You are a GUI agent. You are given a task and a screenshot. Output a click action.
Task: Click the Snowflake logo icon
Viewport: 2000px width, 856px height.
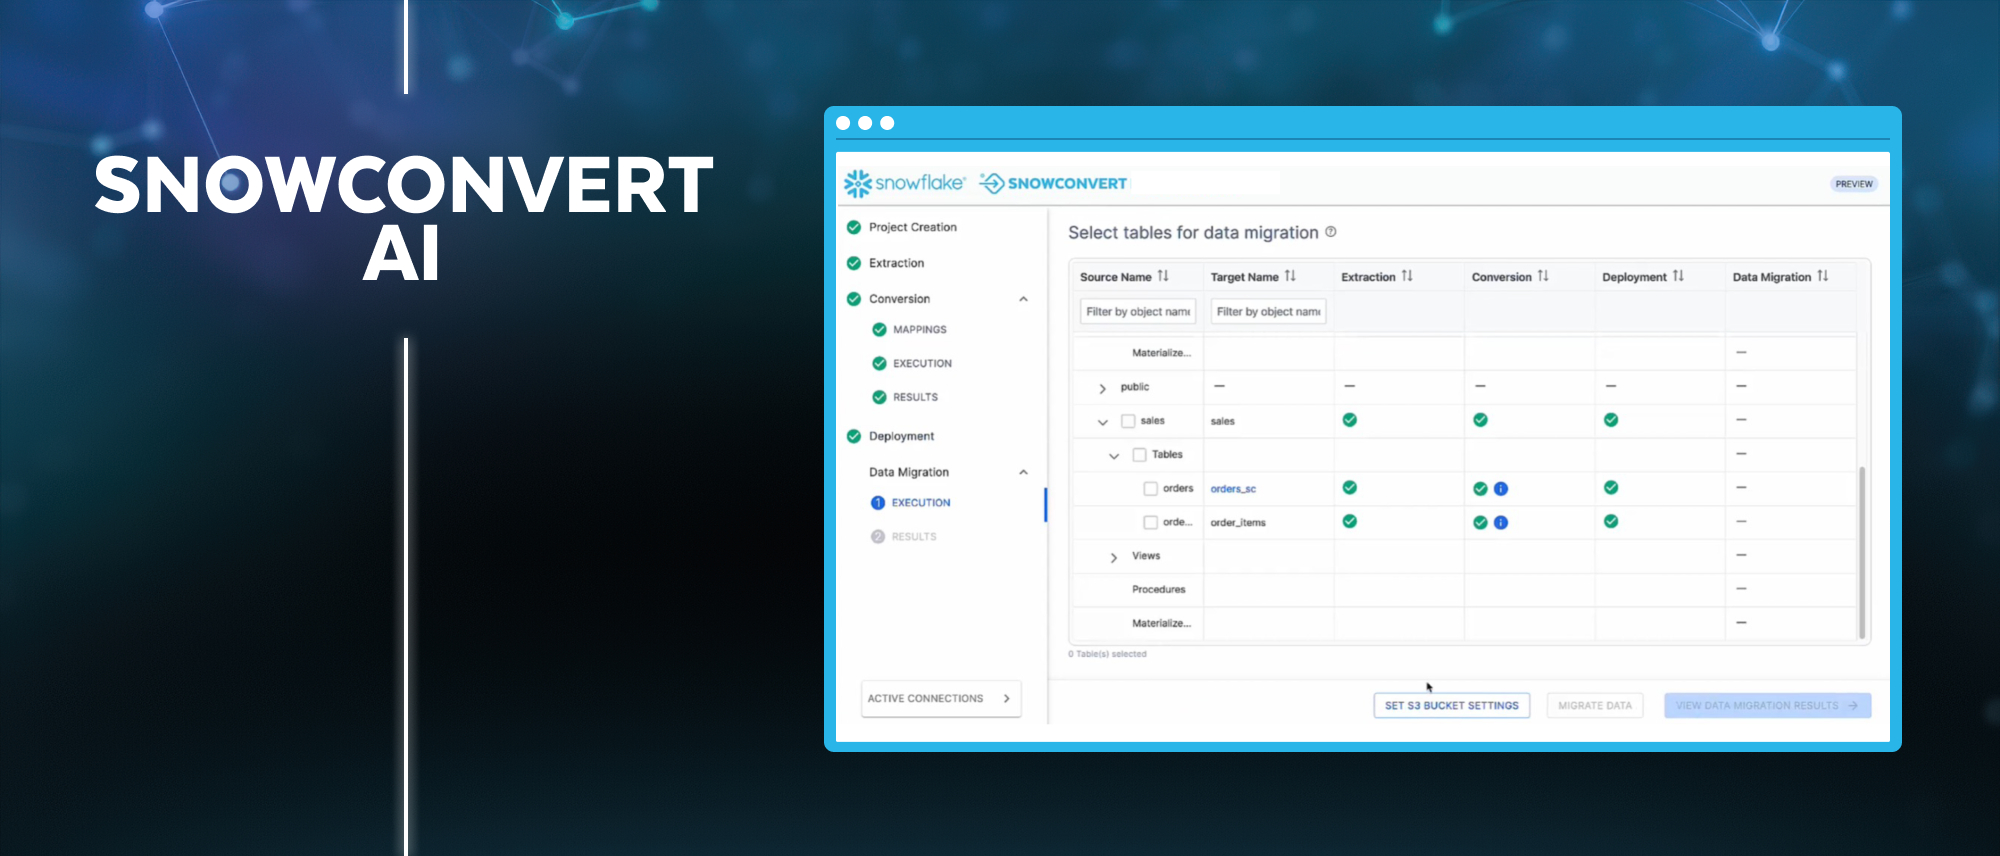tap(857, 183)
